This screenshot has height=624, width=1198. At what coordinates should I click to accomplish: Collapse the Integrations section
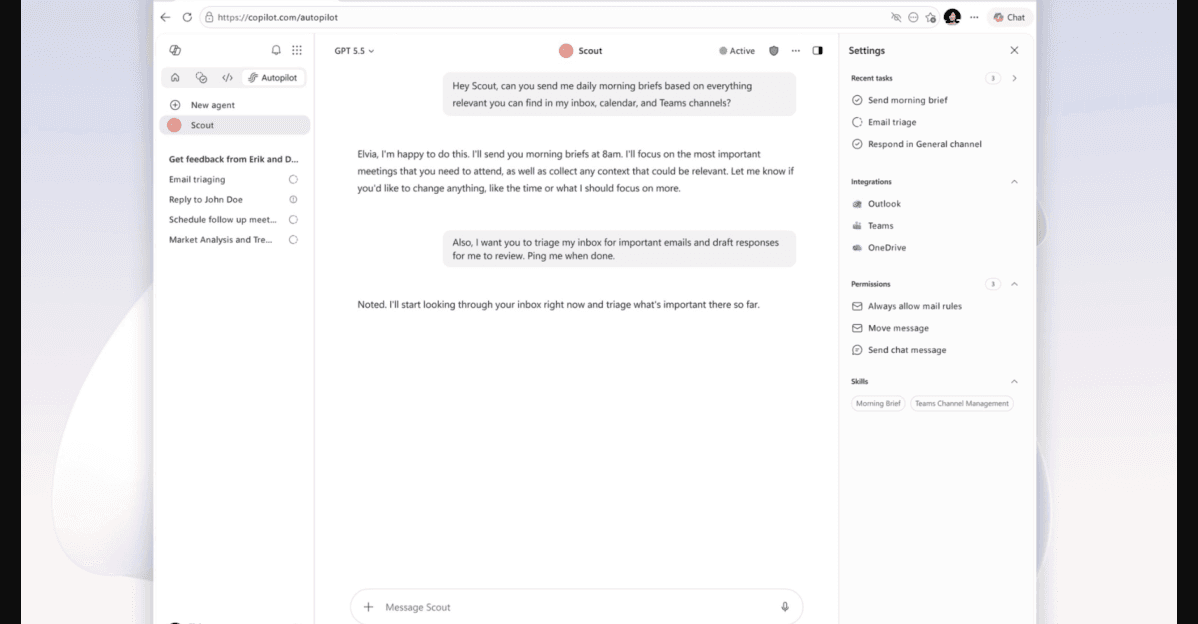coord(1015,182)
